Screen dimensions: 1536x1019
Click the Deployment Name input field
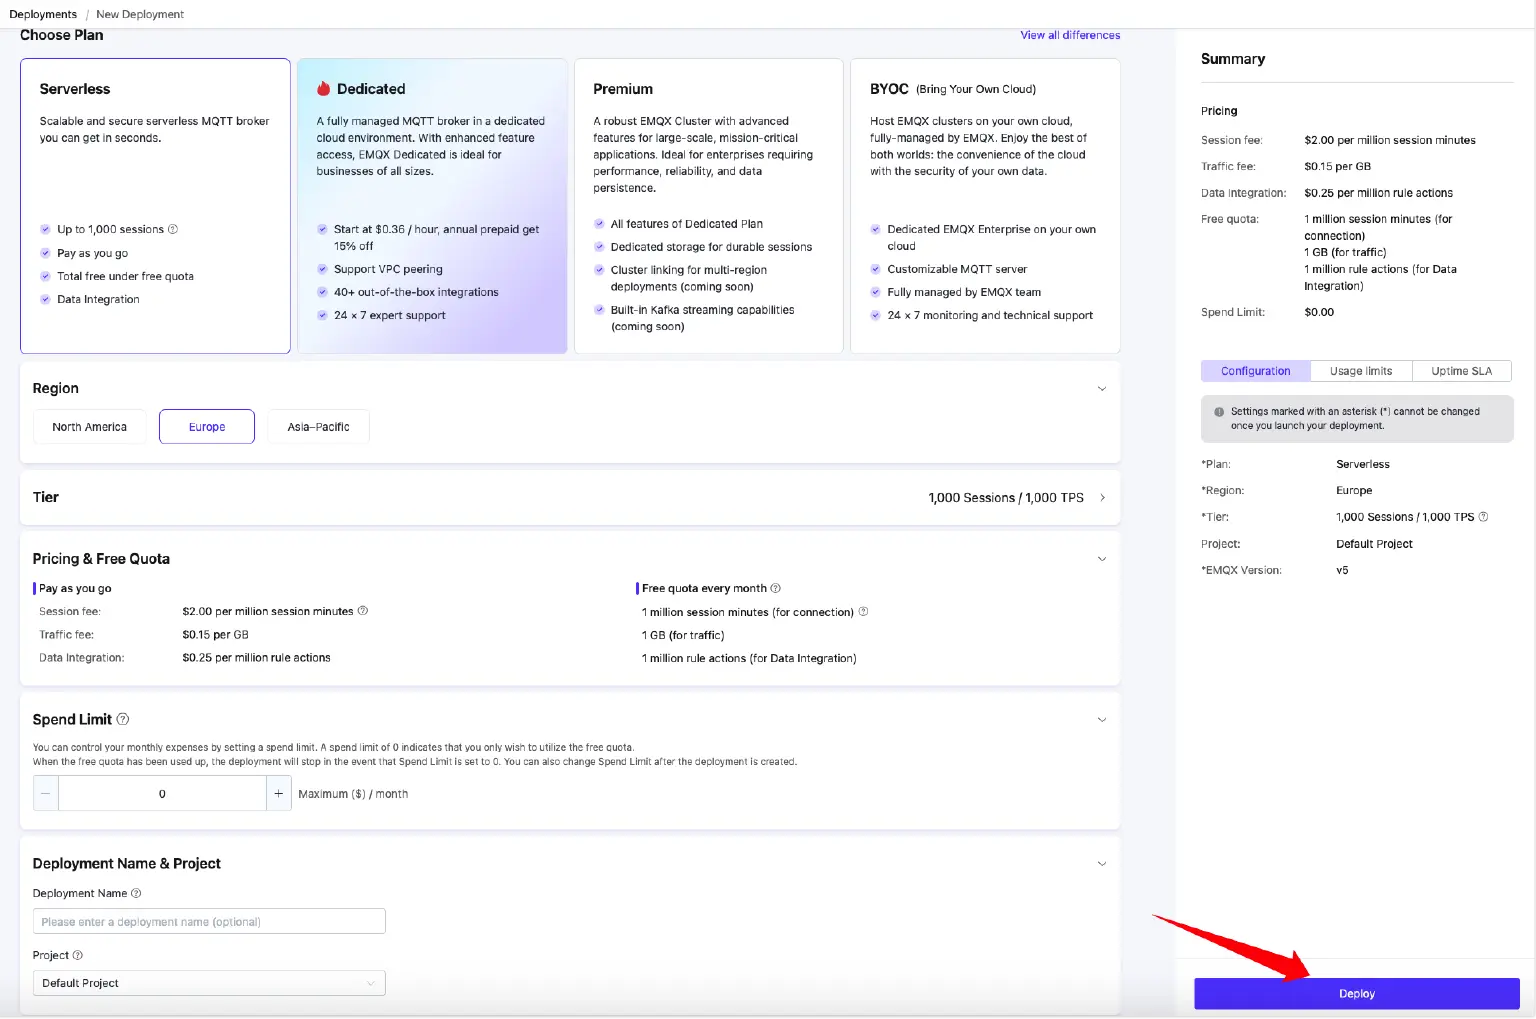click(209, 922)
